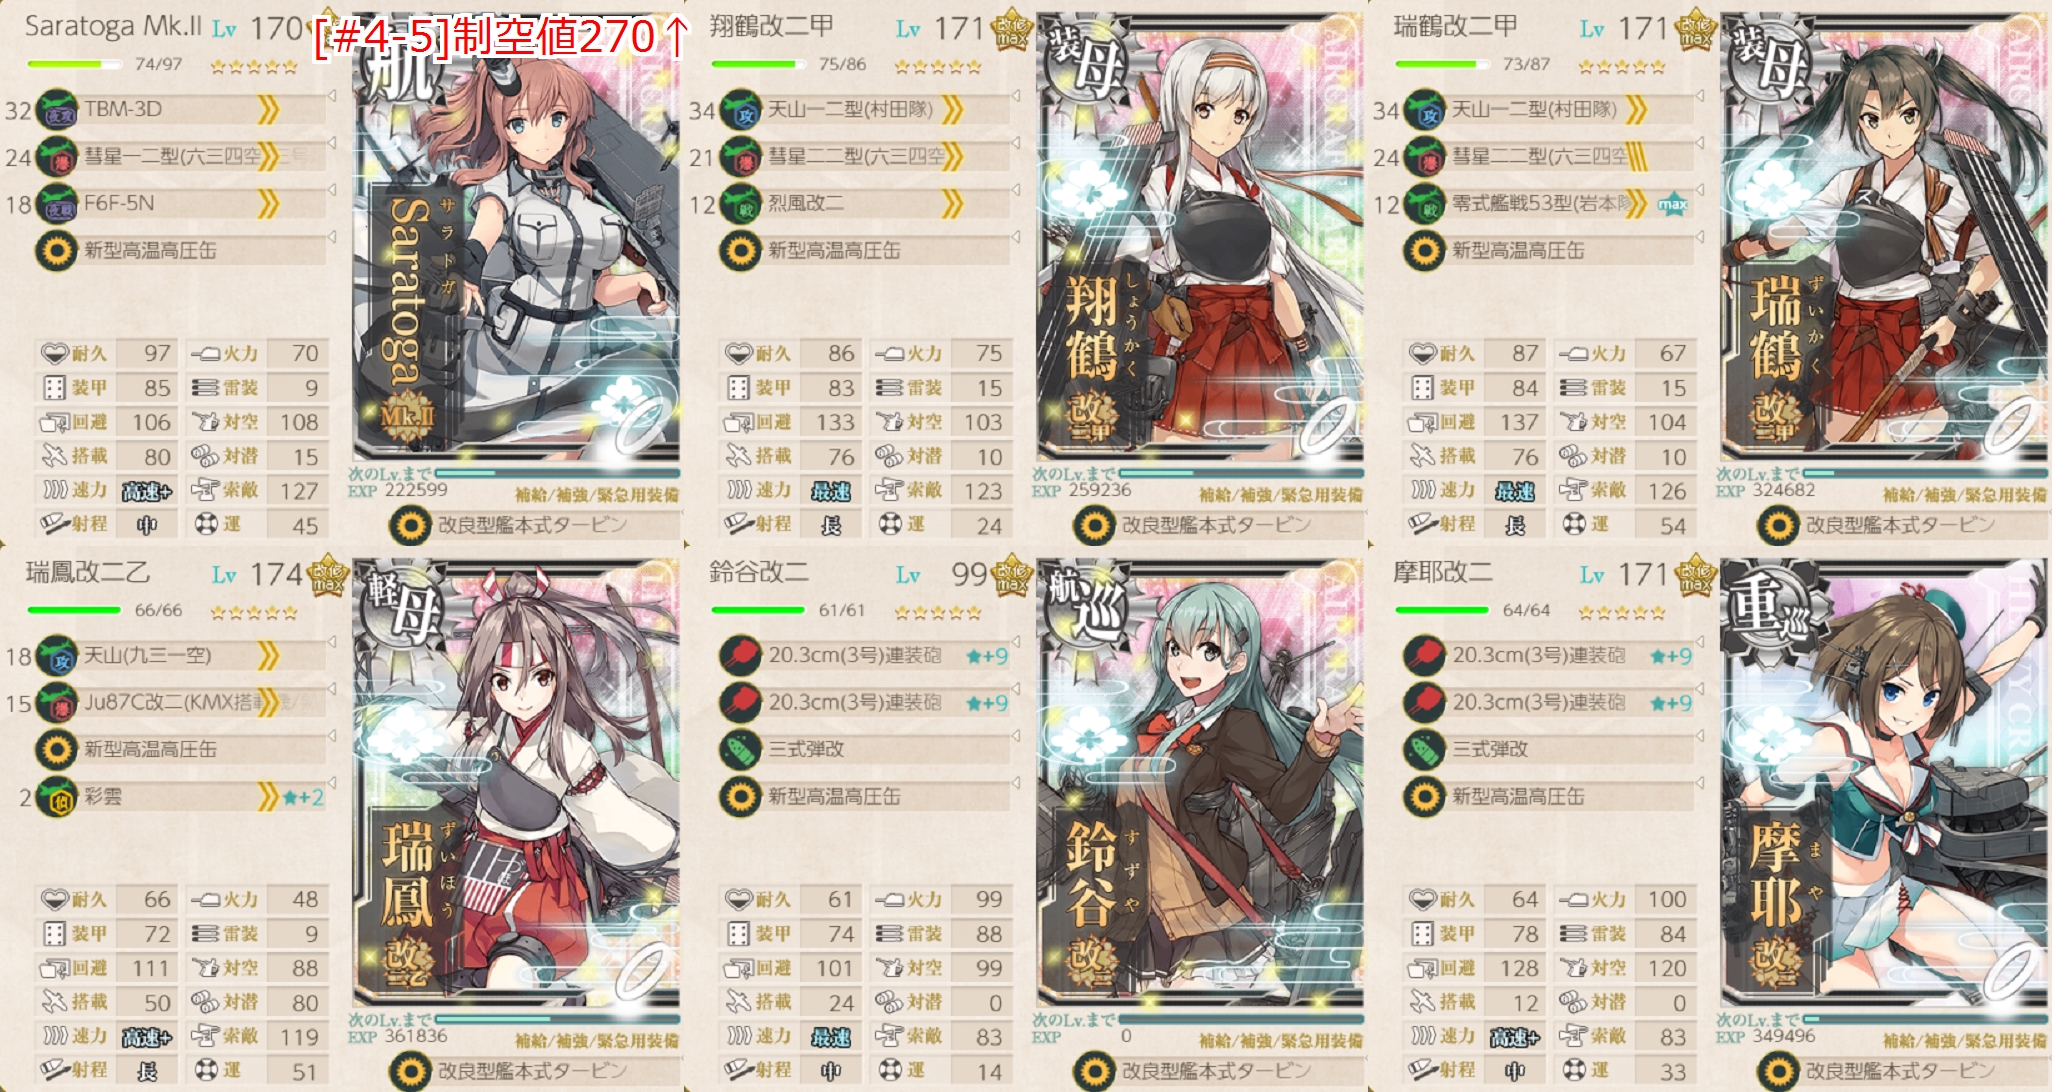Click Zuikaku's green HP bar 73/87
2052x1092 pixels.
(x=1436, y=64)
